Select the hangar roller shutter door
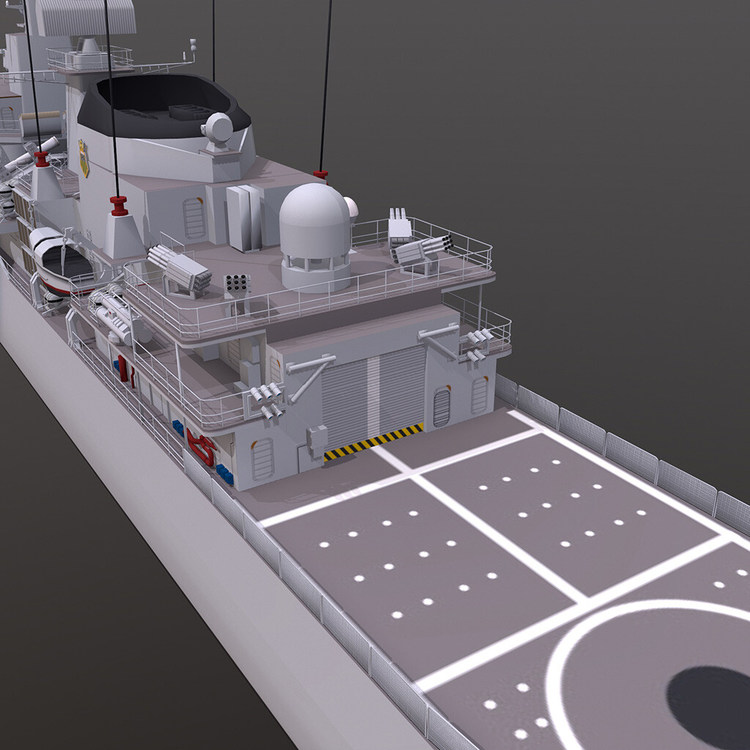This screenshot has height=750, width=750. [x=373, y=395]
